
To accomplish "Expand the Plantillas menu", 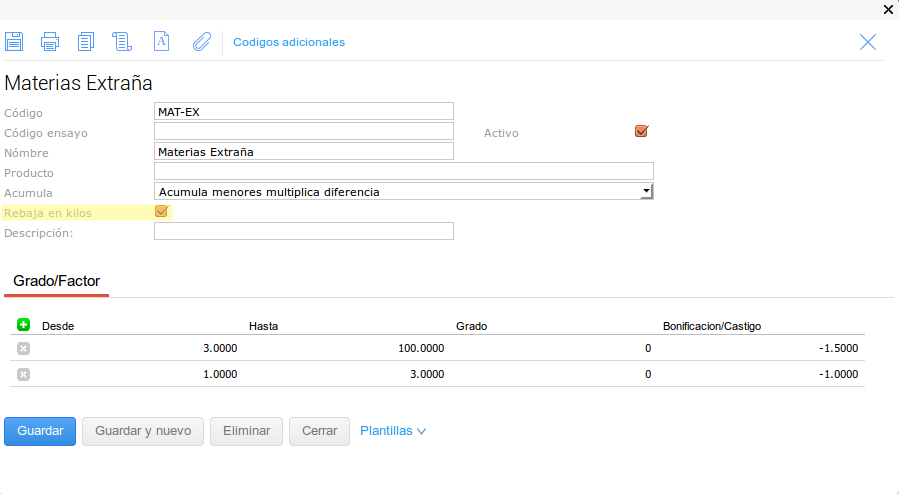I will [x=393, y=431].
